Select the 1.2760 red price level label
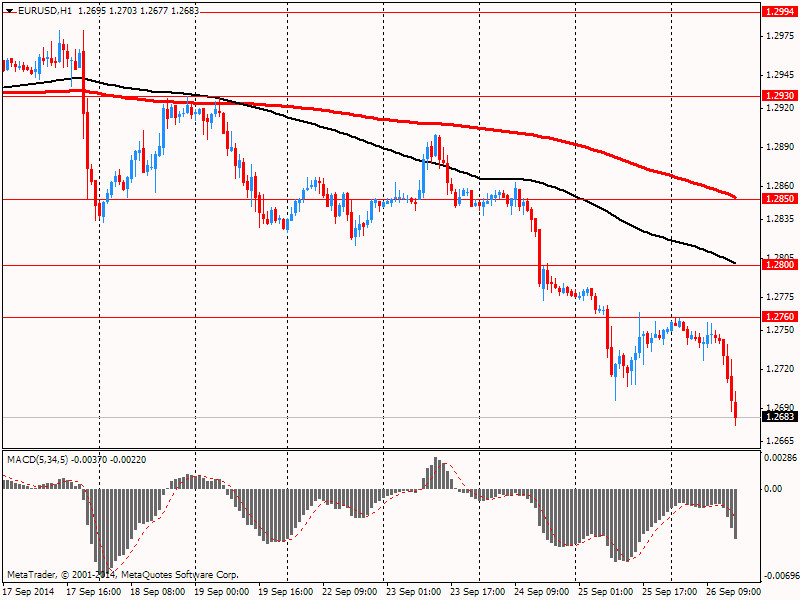 pos(780,317)
